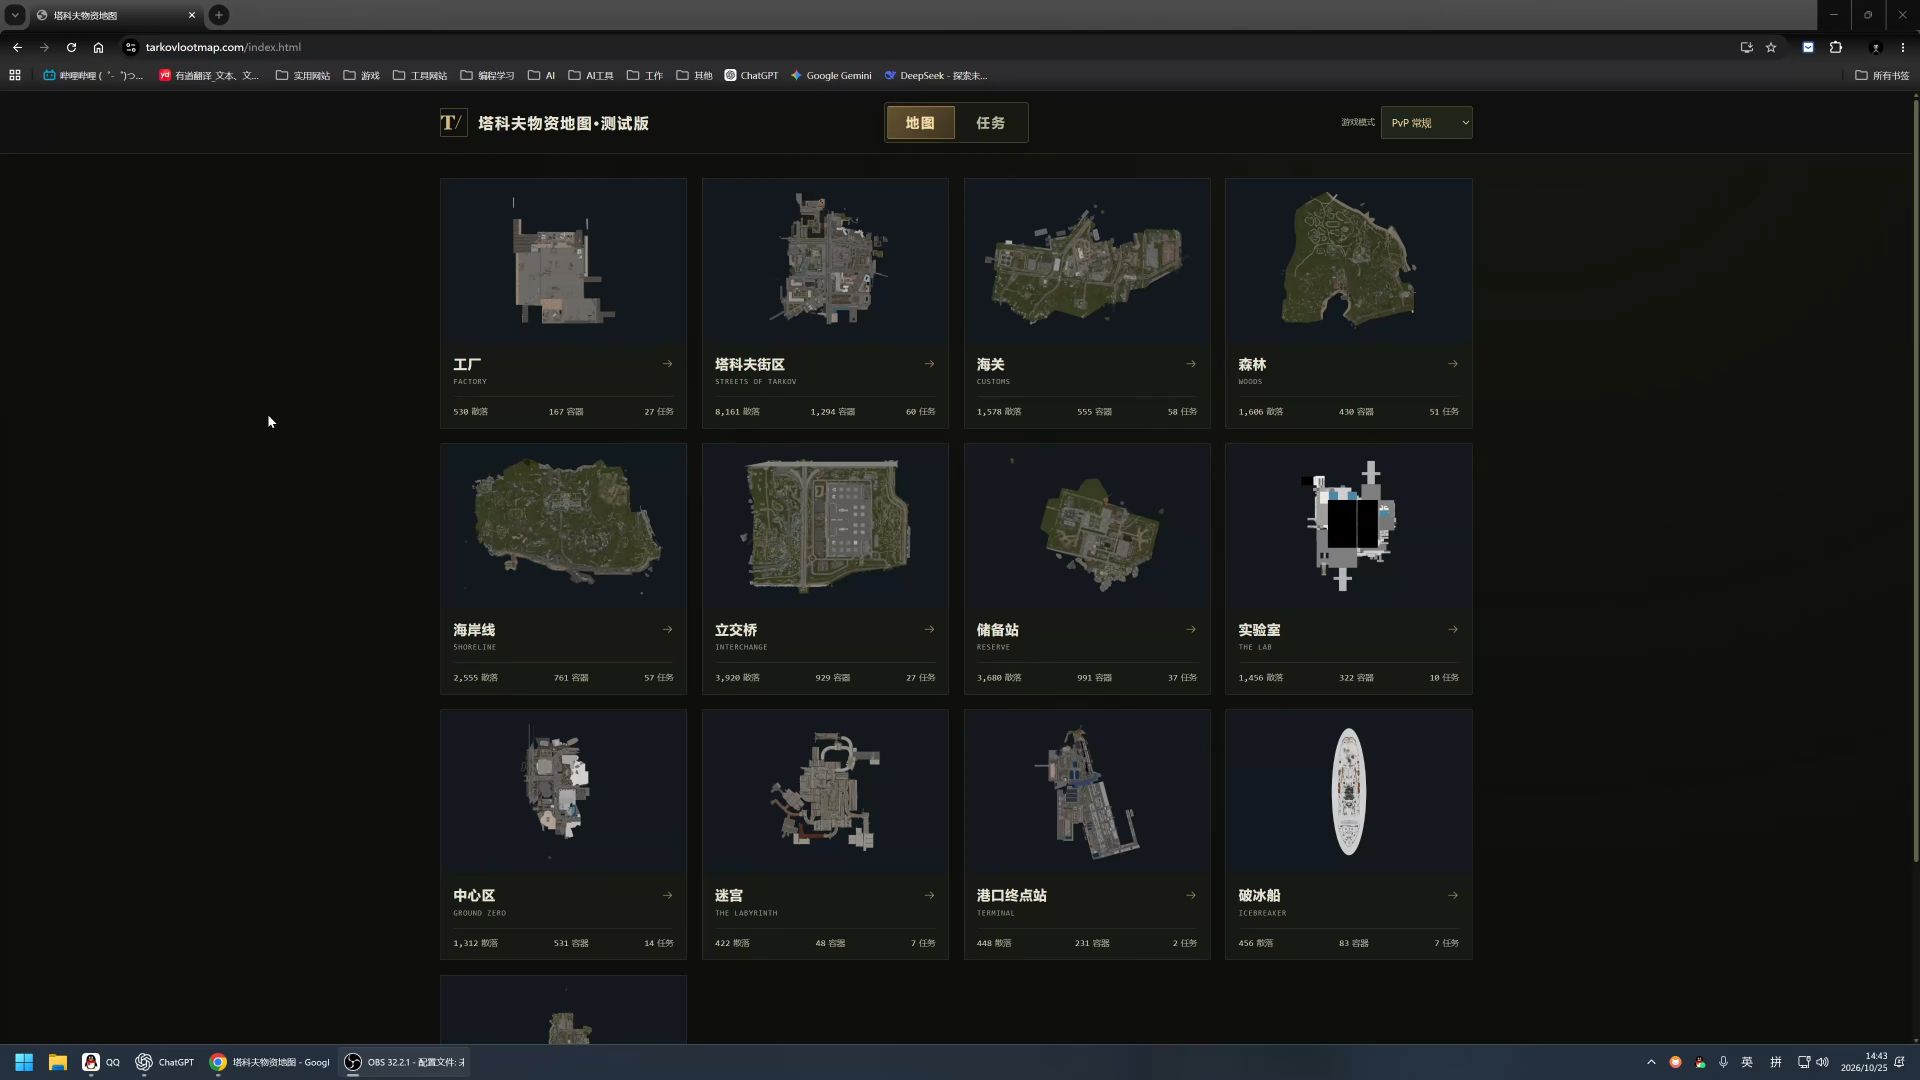Viewport: 1920px width, 1080px height.
Task: Reload the page with browser refresh icon
Action: pos(71,47)
